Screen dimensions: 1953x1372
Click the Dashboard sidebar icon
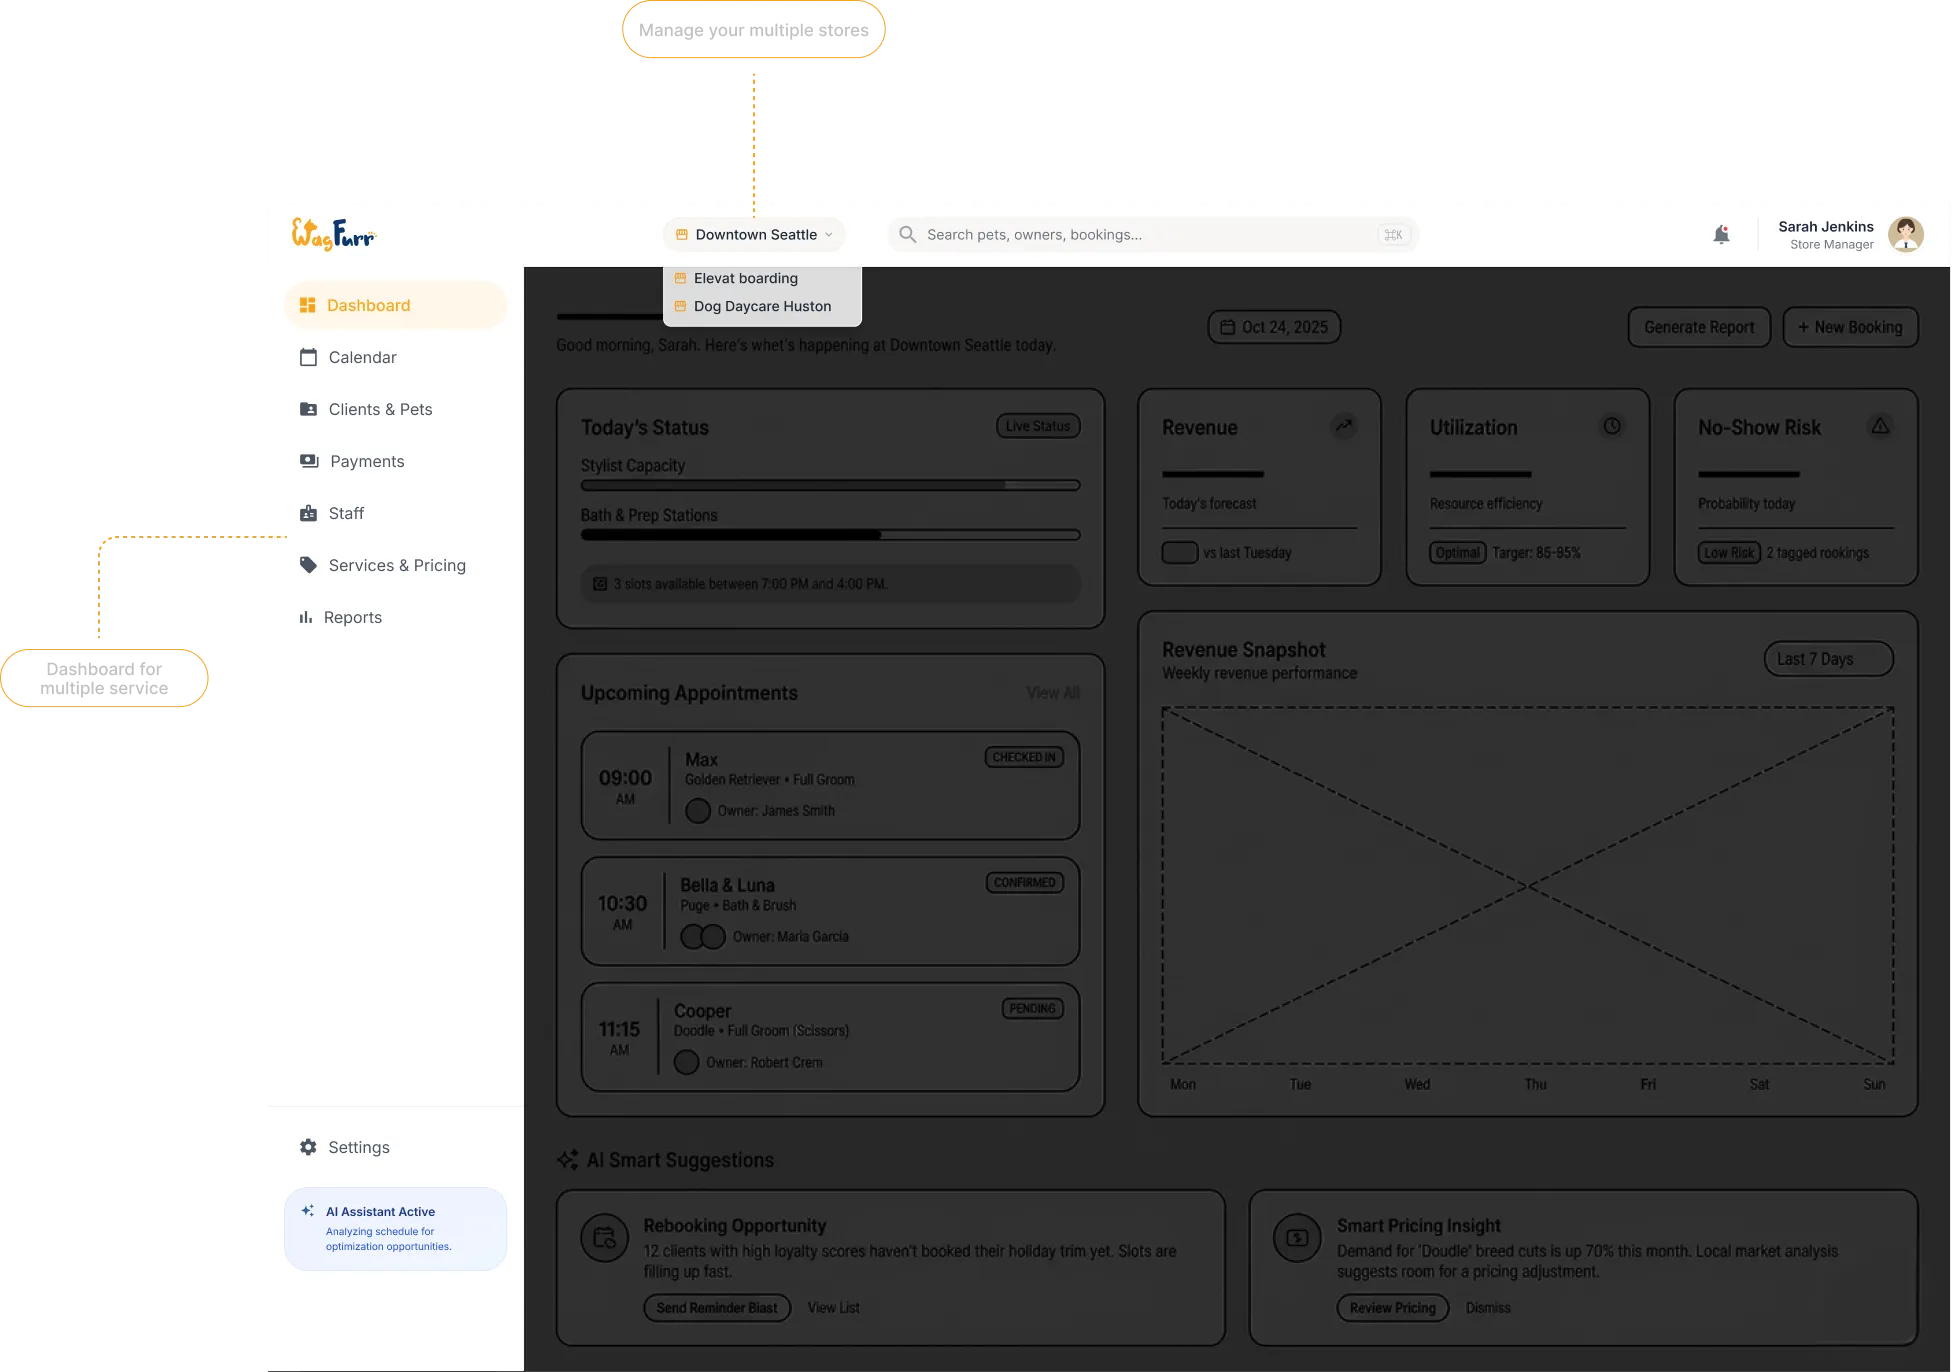click(x=308, y=305)
